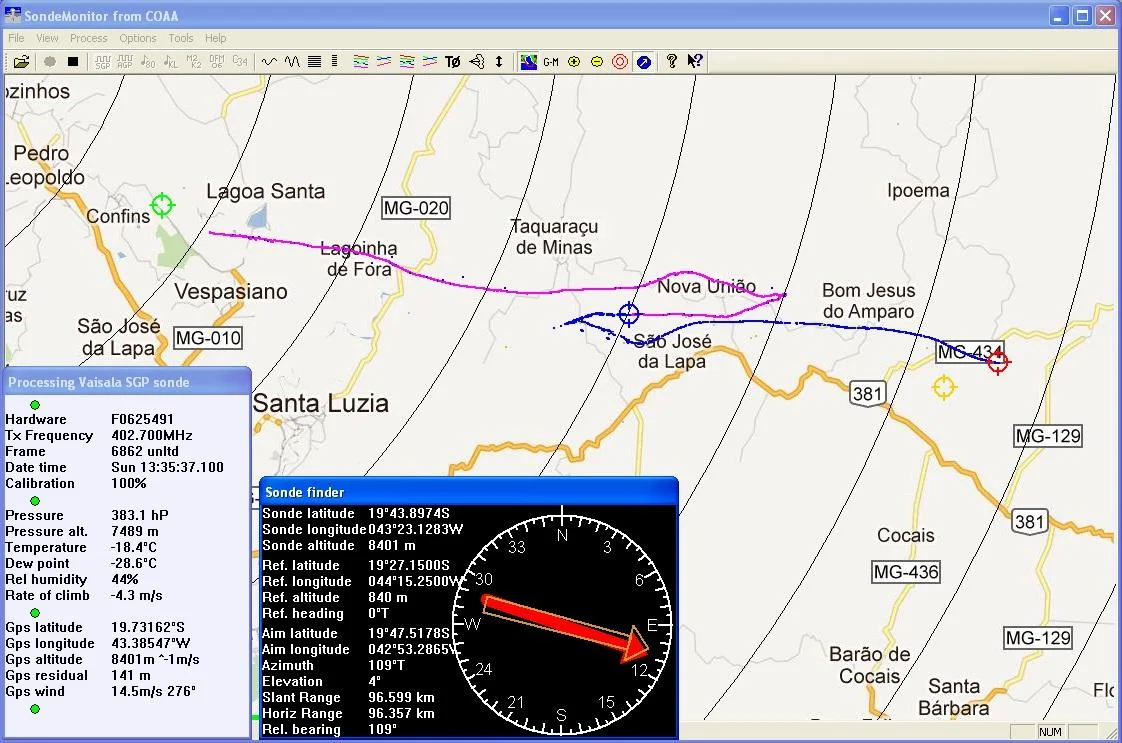Click the MG-020 road label
Image resolution: width=1122 pixels, height=743 pixels.
[x=416, y=208]
